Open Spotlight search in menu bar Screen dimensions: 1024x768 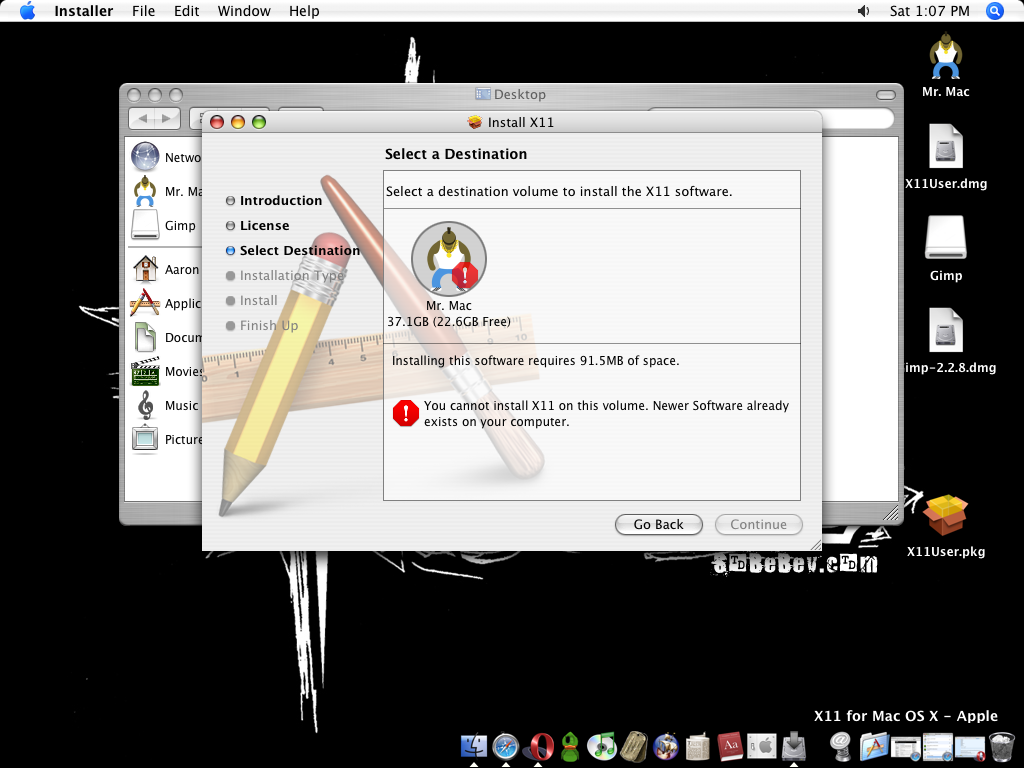coord(995,11)
